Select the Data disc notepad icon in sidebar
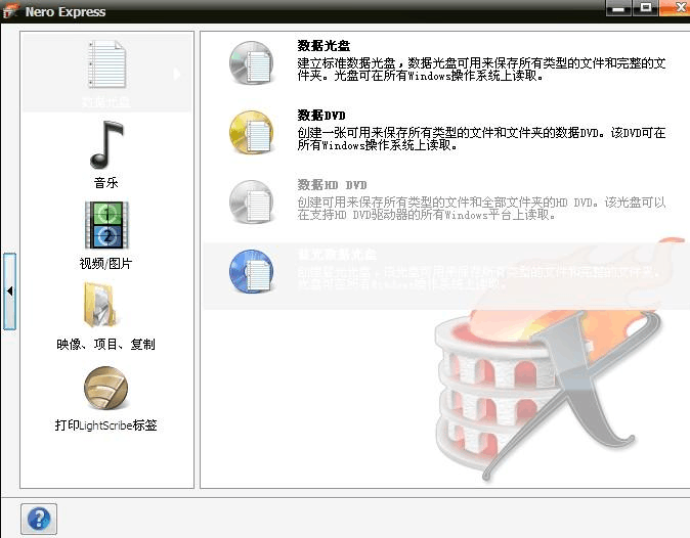 point(107,64)
